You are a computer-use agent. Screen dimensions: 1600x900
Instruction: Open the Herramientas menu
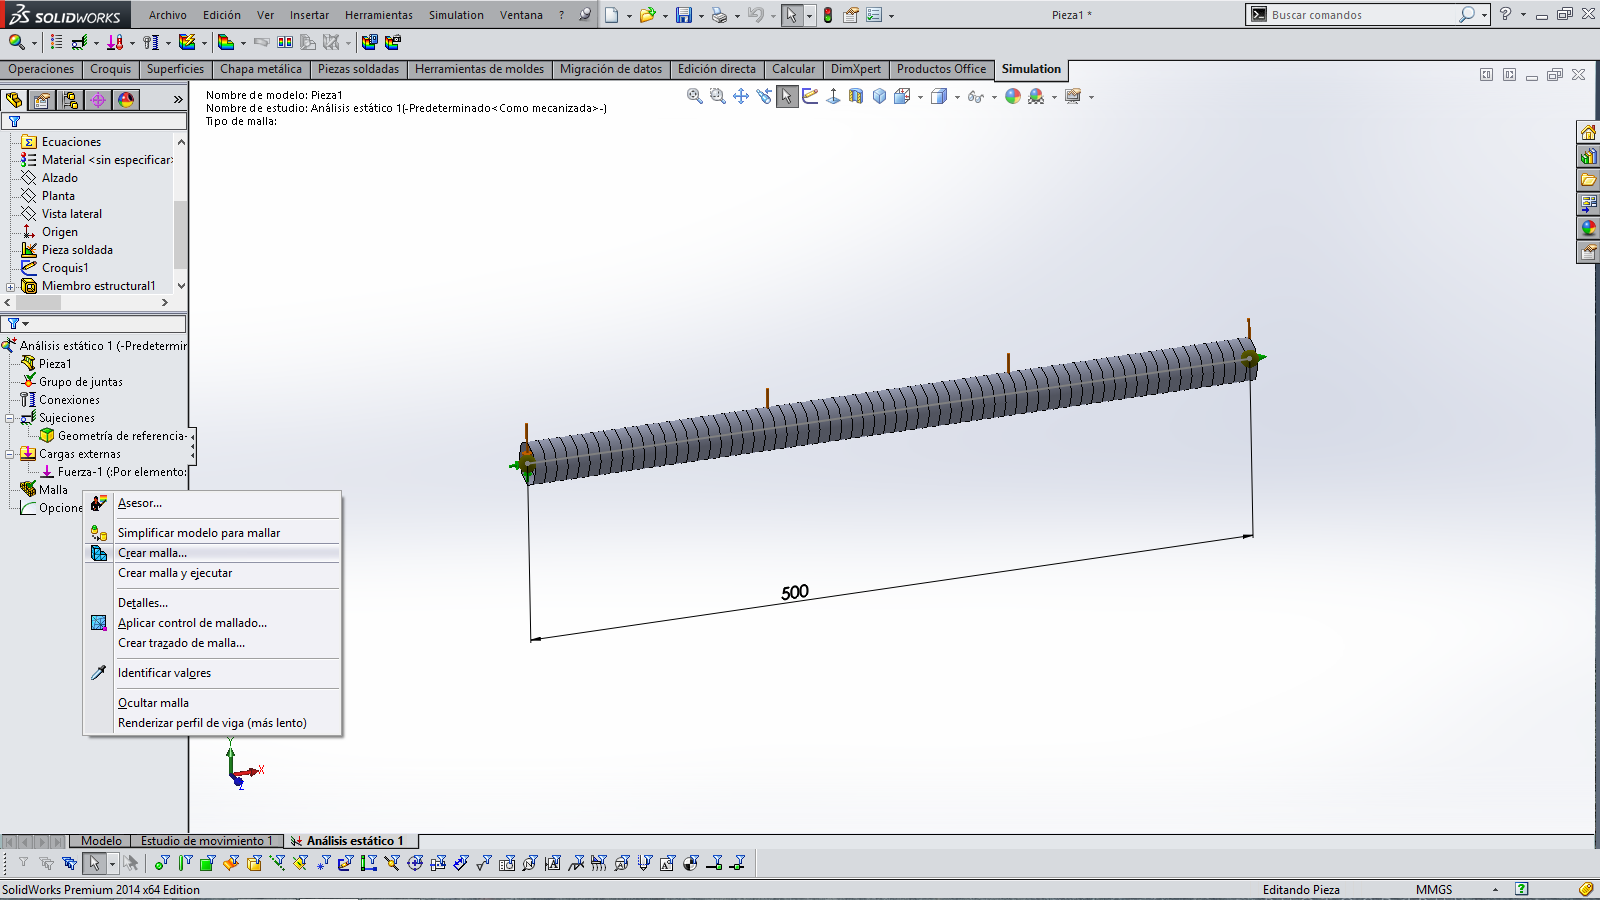[378, 15]
